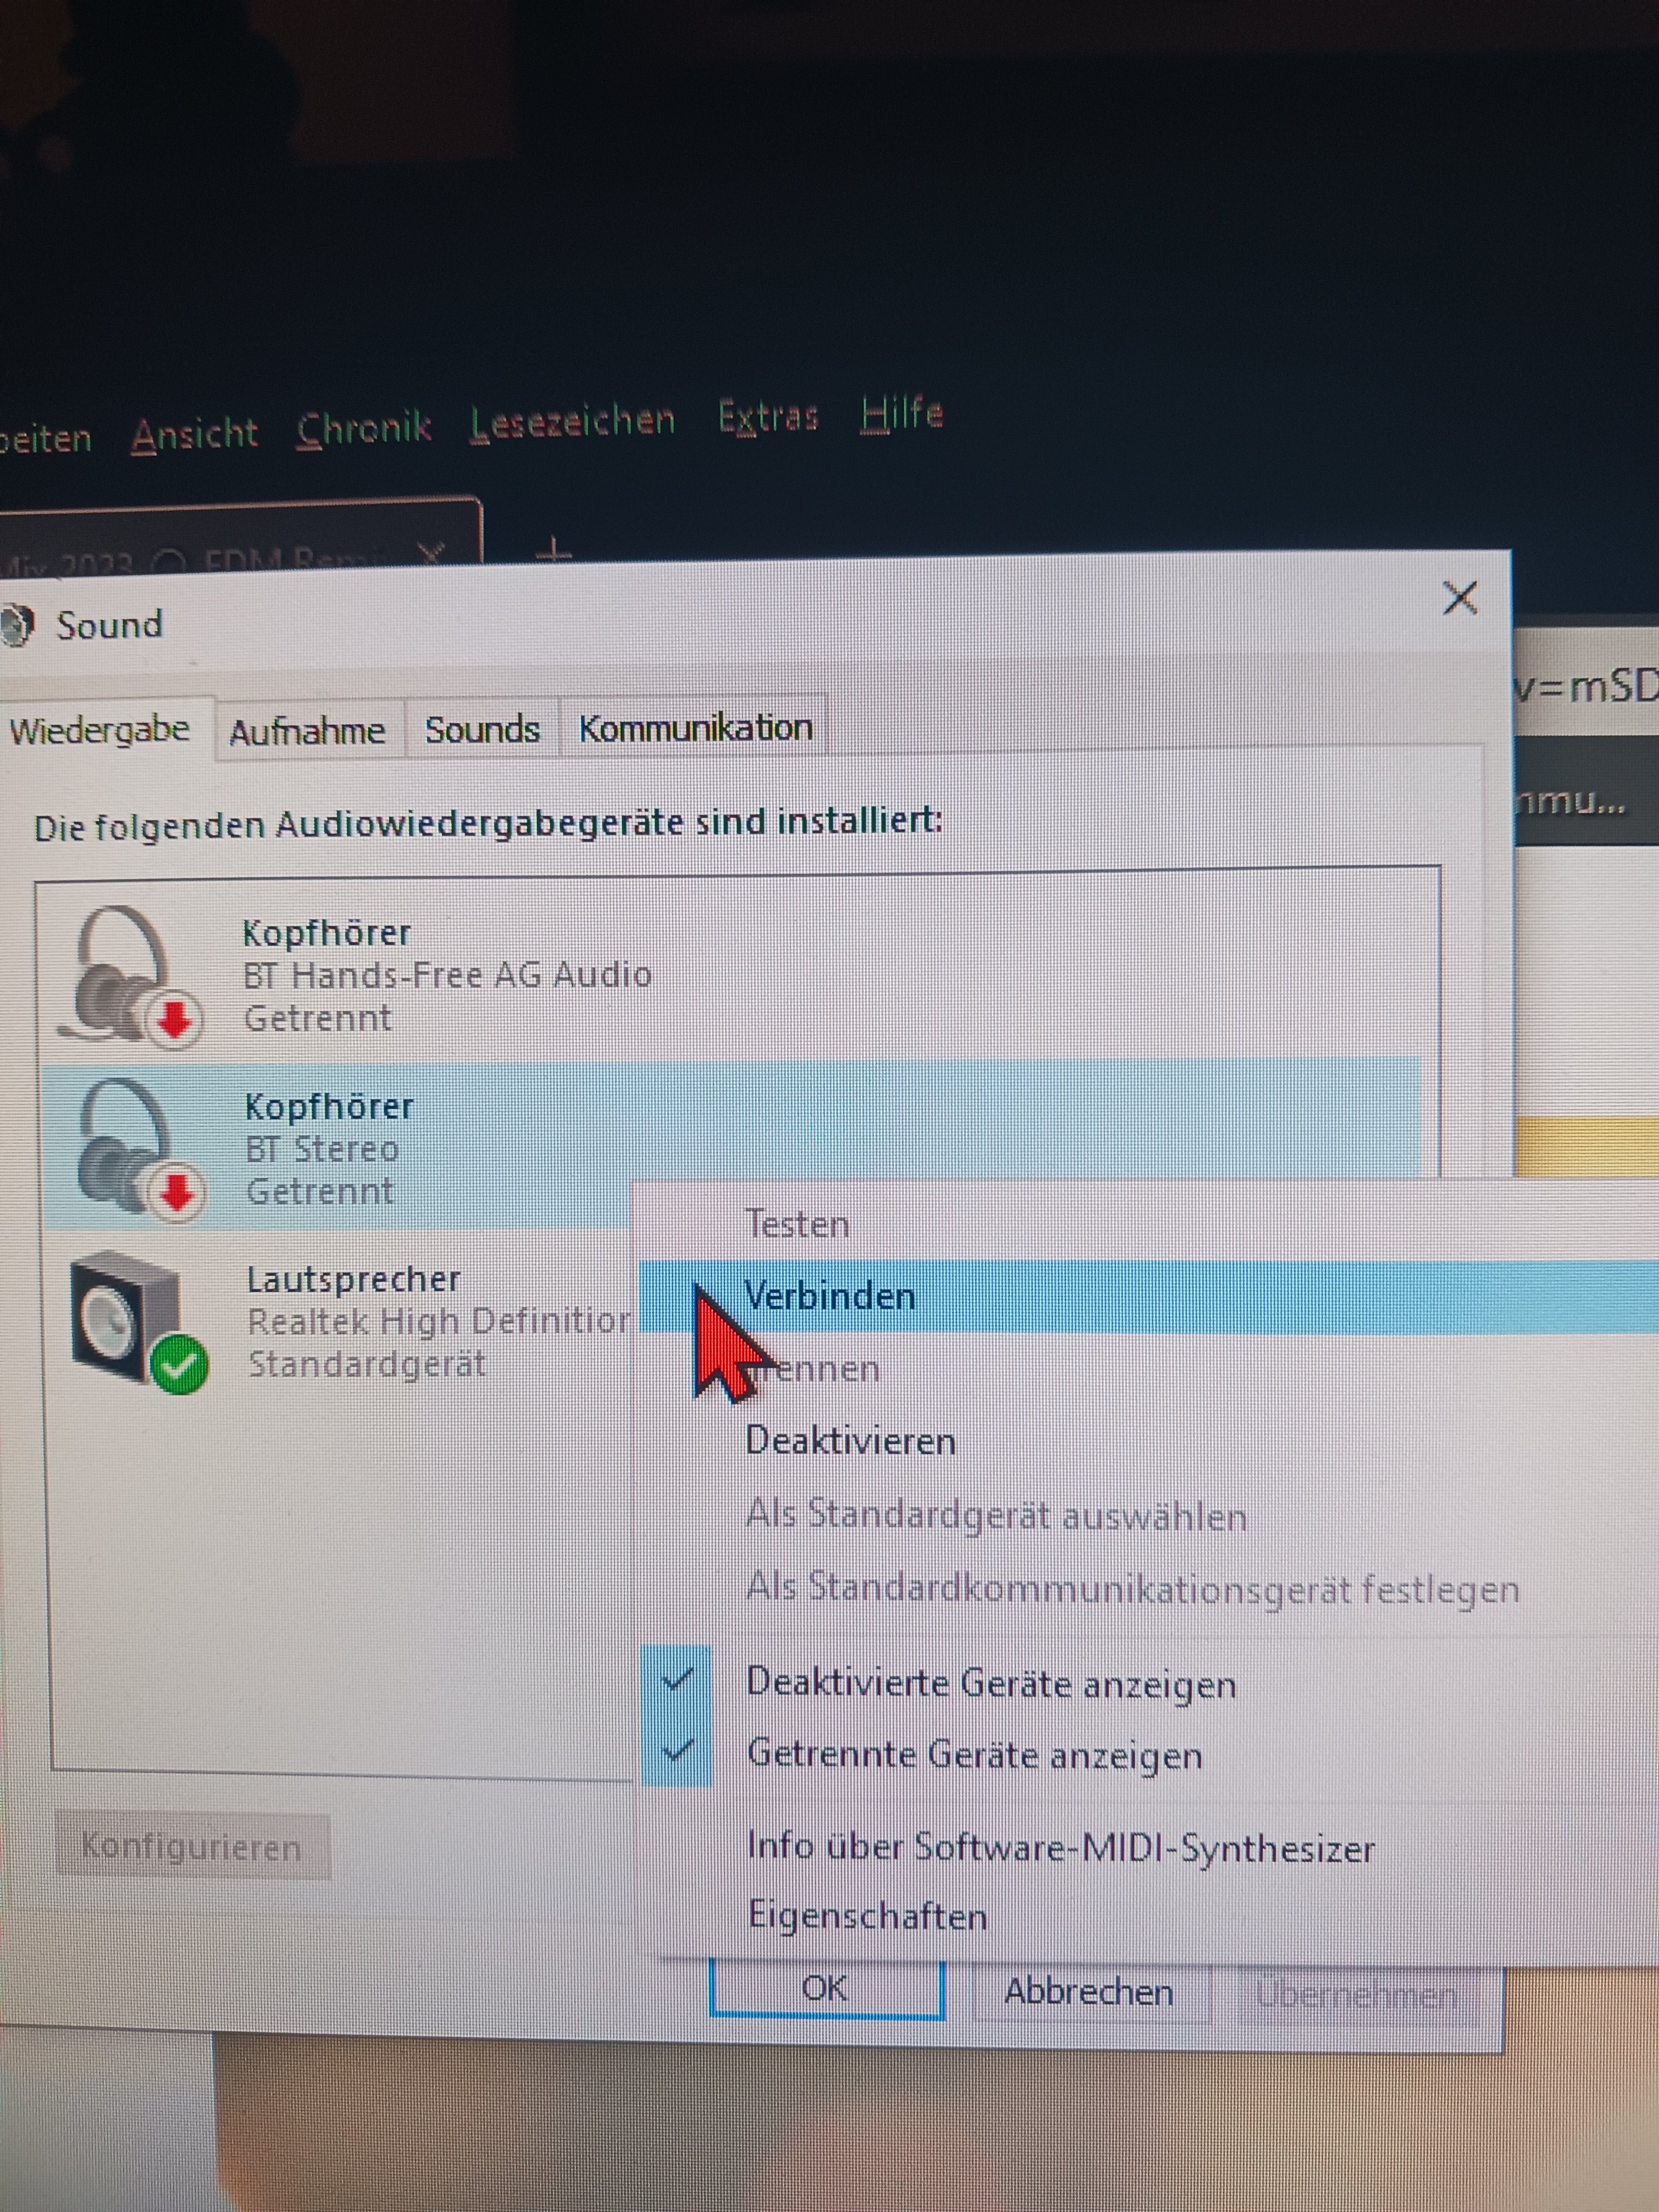The width and height of the screenshot is (1659, 2212).
Task: Click the Sound dialog title icon
Action: point(18,625)
